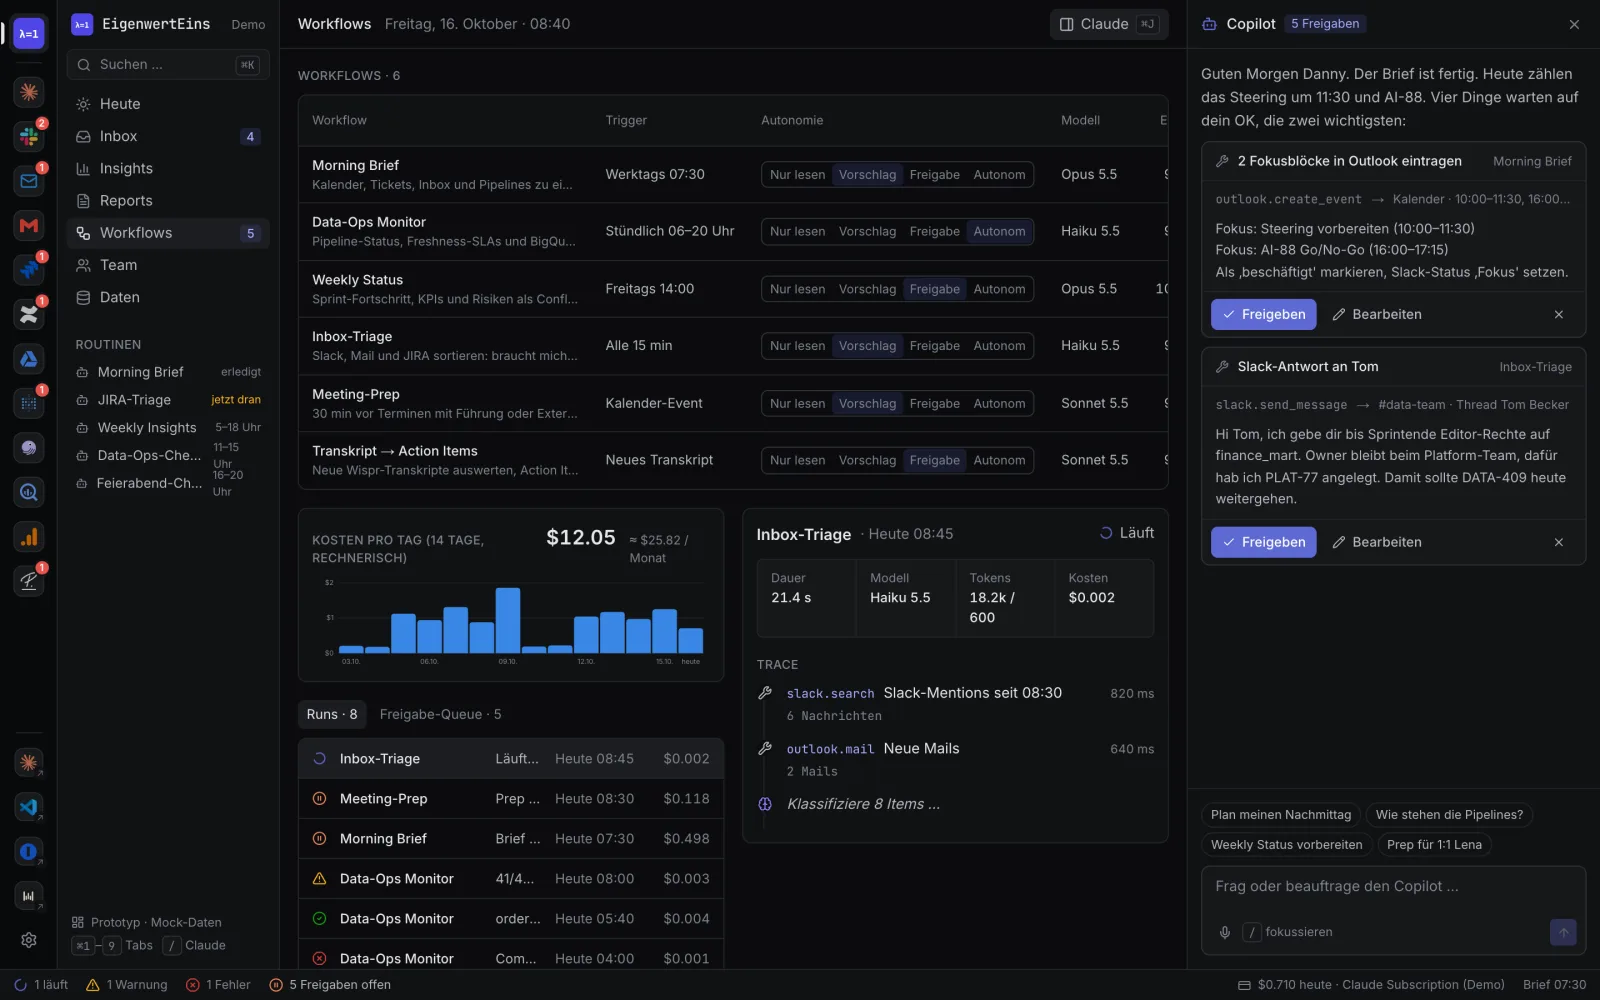This screenshot has width=1600, height=1000.
Task: Open the VS Code icon in rail
Action: 29,807
